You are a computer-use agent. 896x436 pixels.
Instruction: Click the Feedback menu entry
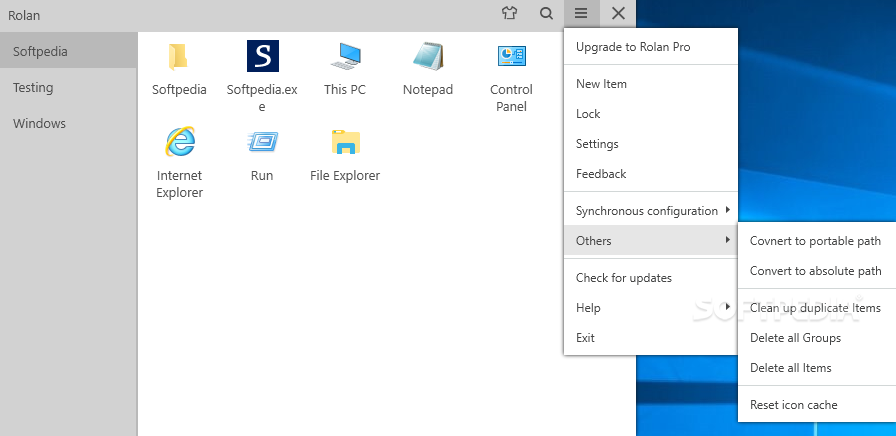pyautogui.click(x=650, y=174)
